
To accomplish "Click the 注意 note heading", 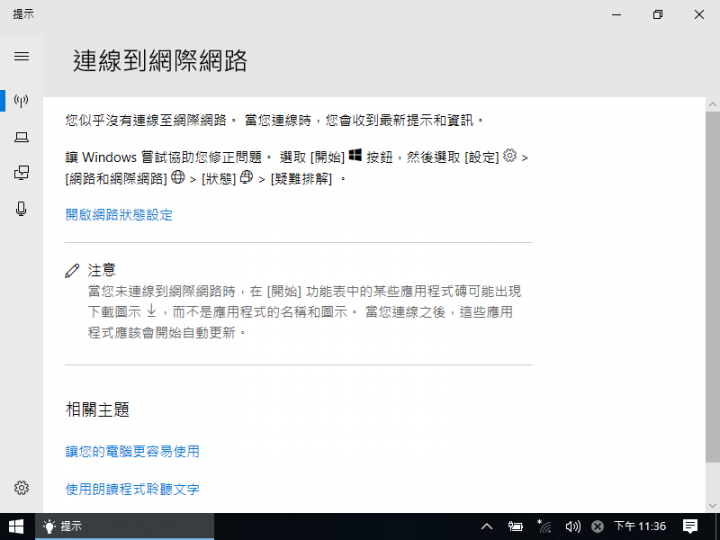I will click(101, 270).
